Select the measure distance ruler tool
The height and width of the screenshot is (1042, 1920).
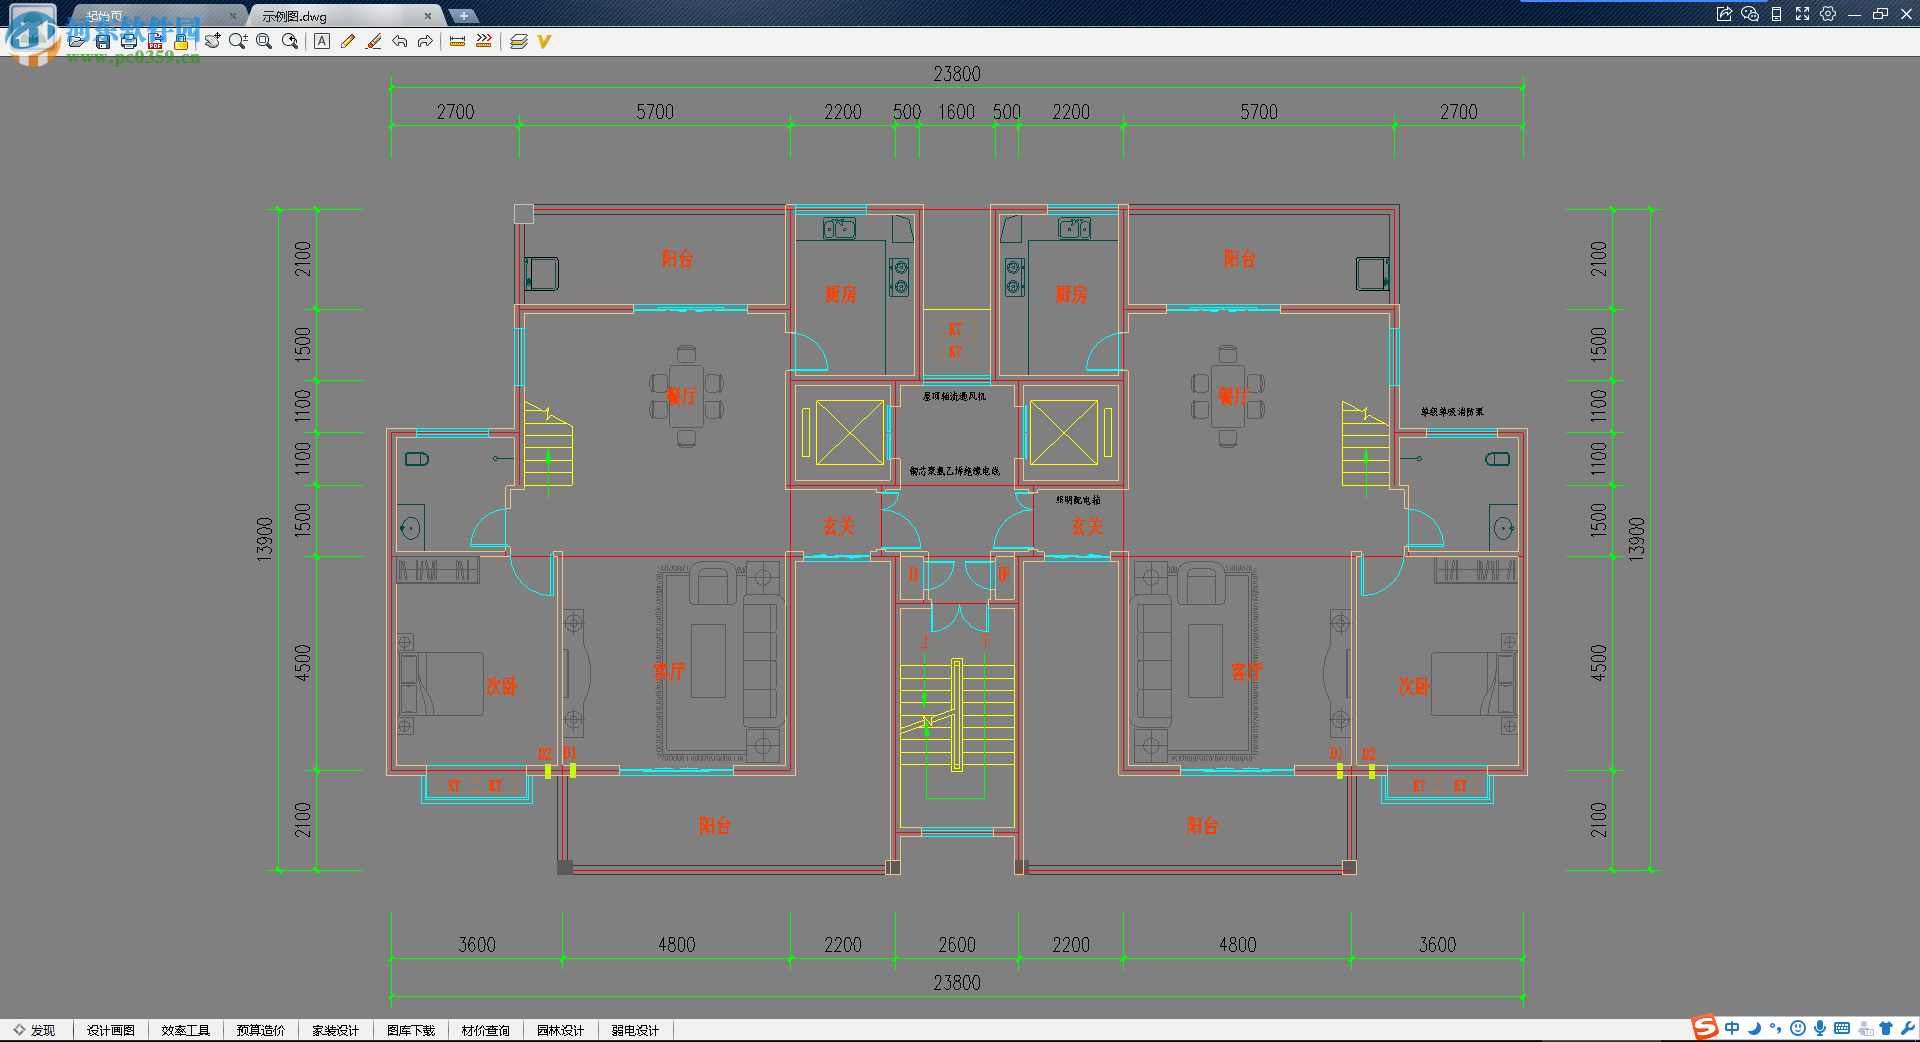[458, 42]
